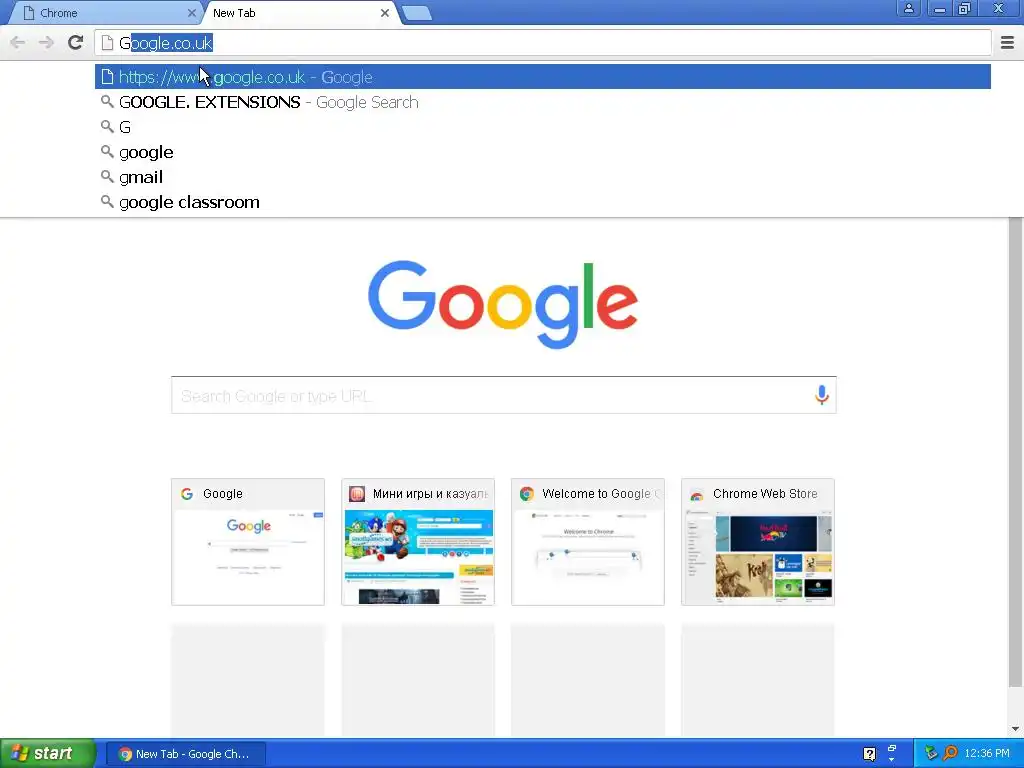Close the Chrome tab
Image resolution: width=1024 pixels, height=768 pixels.
pos(191,13)
